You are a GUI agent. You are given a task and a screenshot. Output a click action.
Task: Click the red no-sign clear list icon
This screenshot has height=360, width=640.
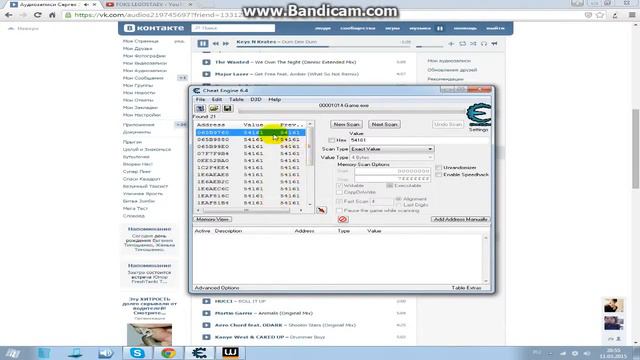[x=343, y=219]
